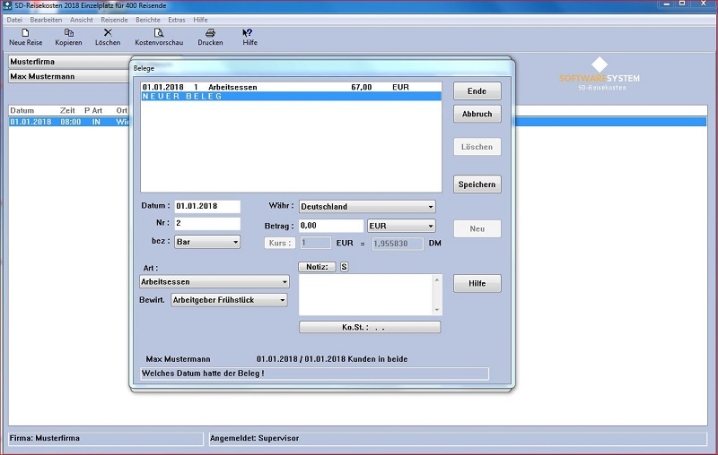Open the Reisende menu
The width and height of the screenshot is (718, 455).
[x=114, y=20]
